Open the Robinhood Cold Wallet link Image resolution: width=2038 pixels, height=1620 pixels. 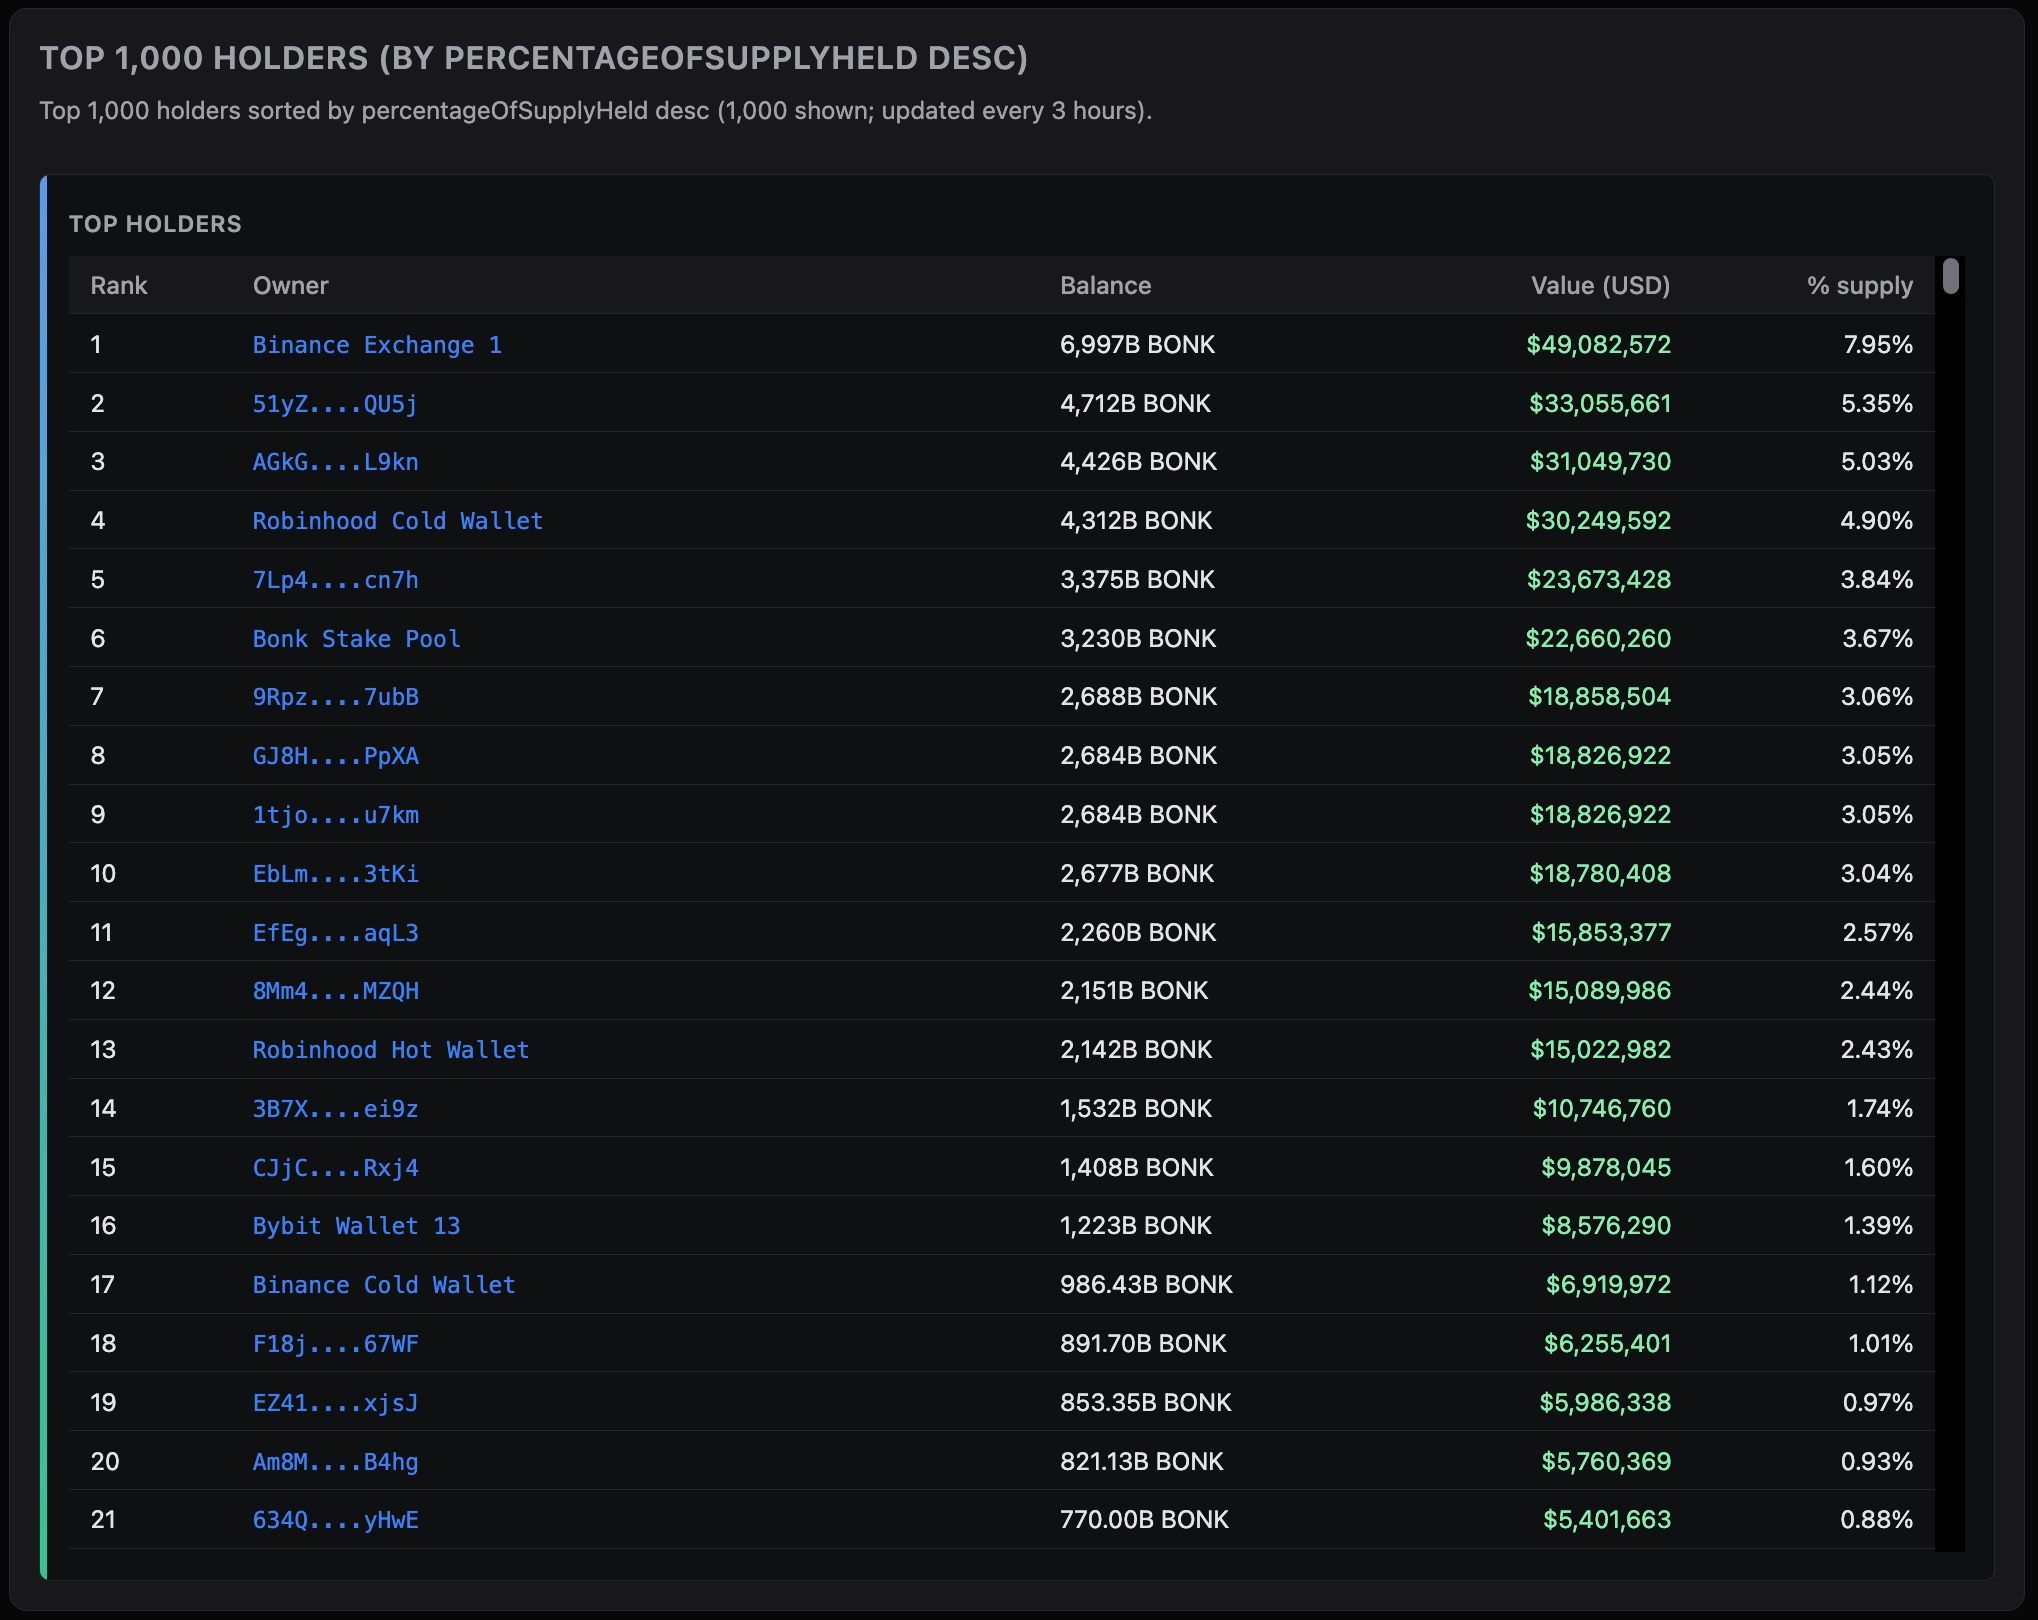click(398, 521)
